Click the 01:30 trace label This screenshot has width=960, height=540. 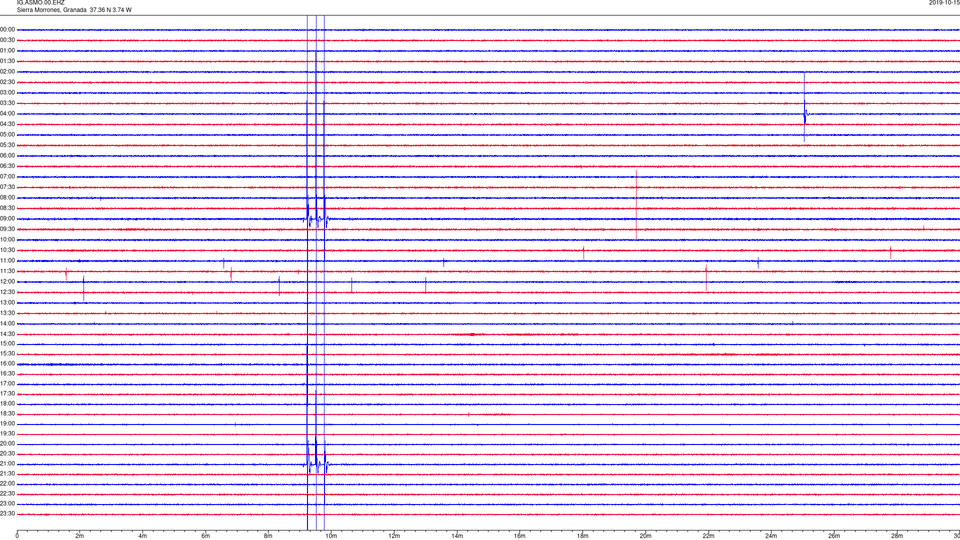pos(7,61)
